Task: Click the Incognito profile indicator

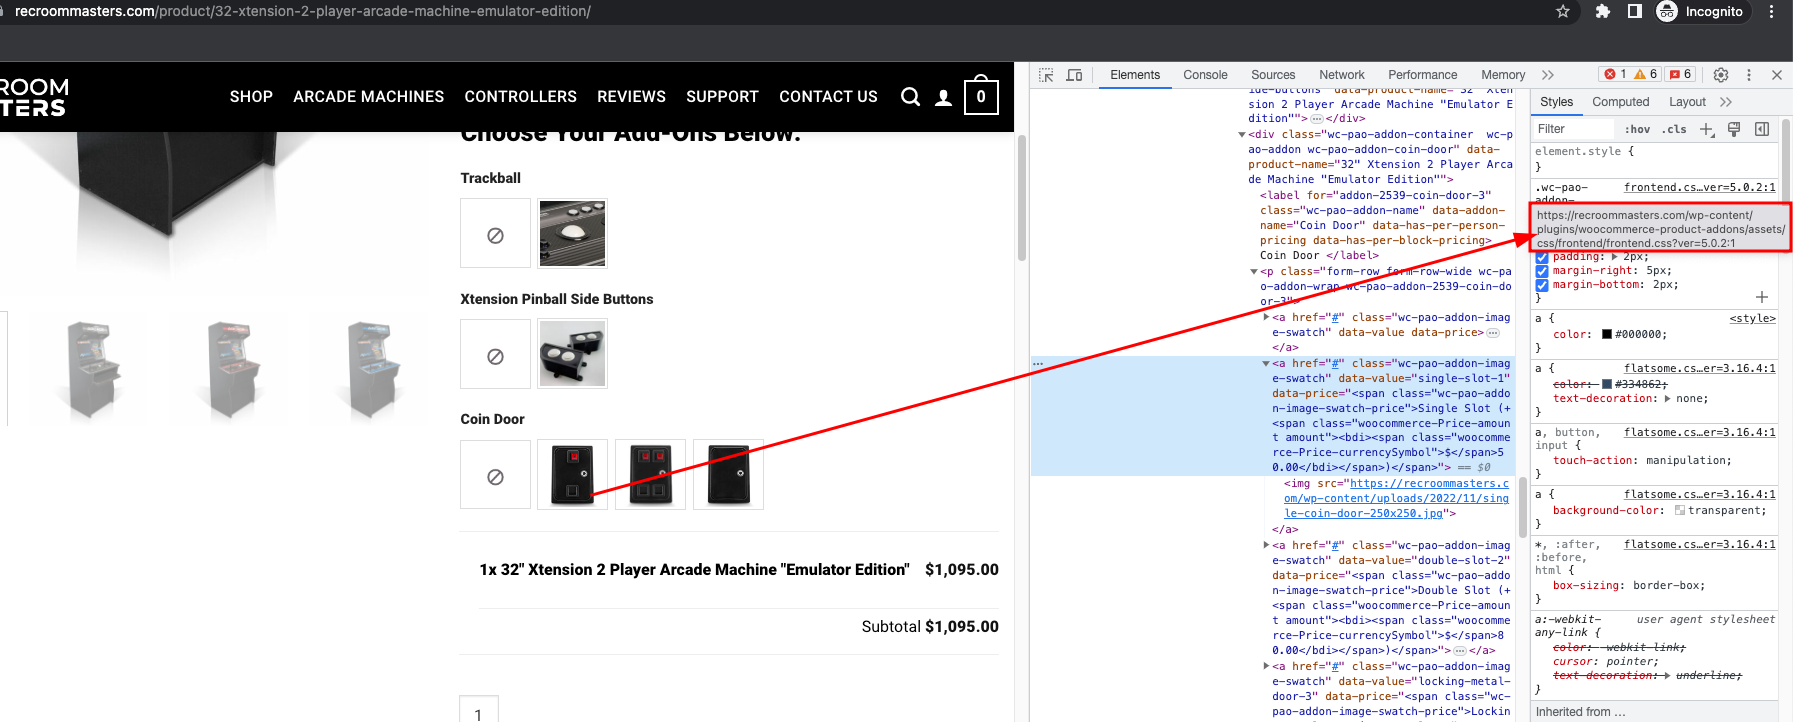Action: pyautogui.click(x=1700, y=11)
